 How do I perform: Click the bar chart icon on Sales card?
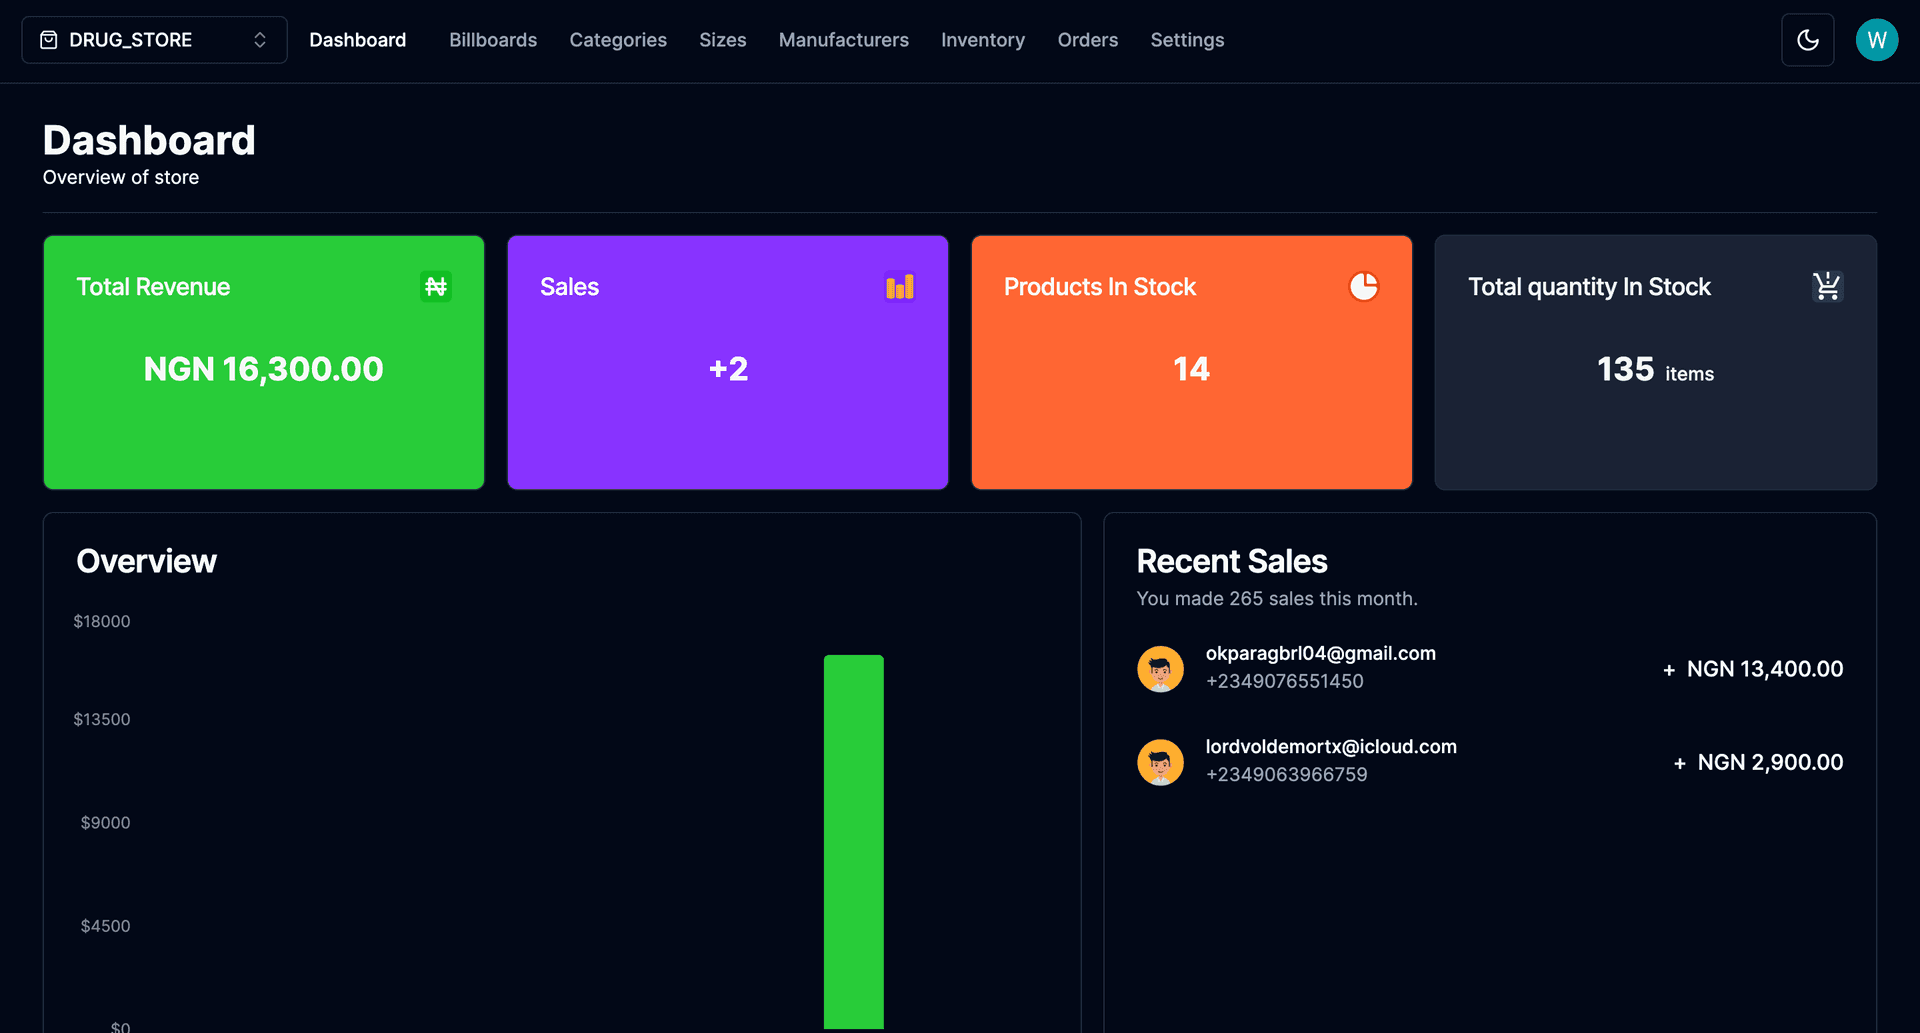click(x=899, y=287)
